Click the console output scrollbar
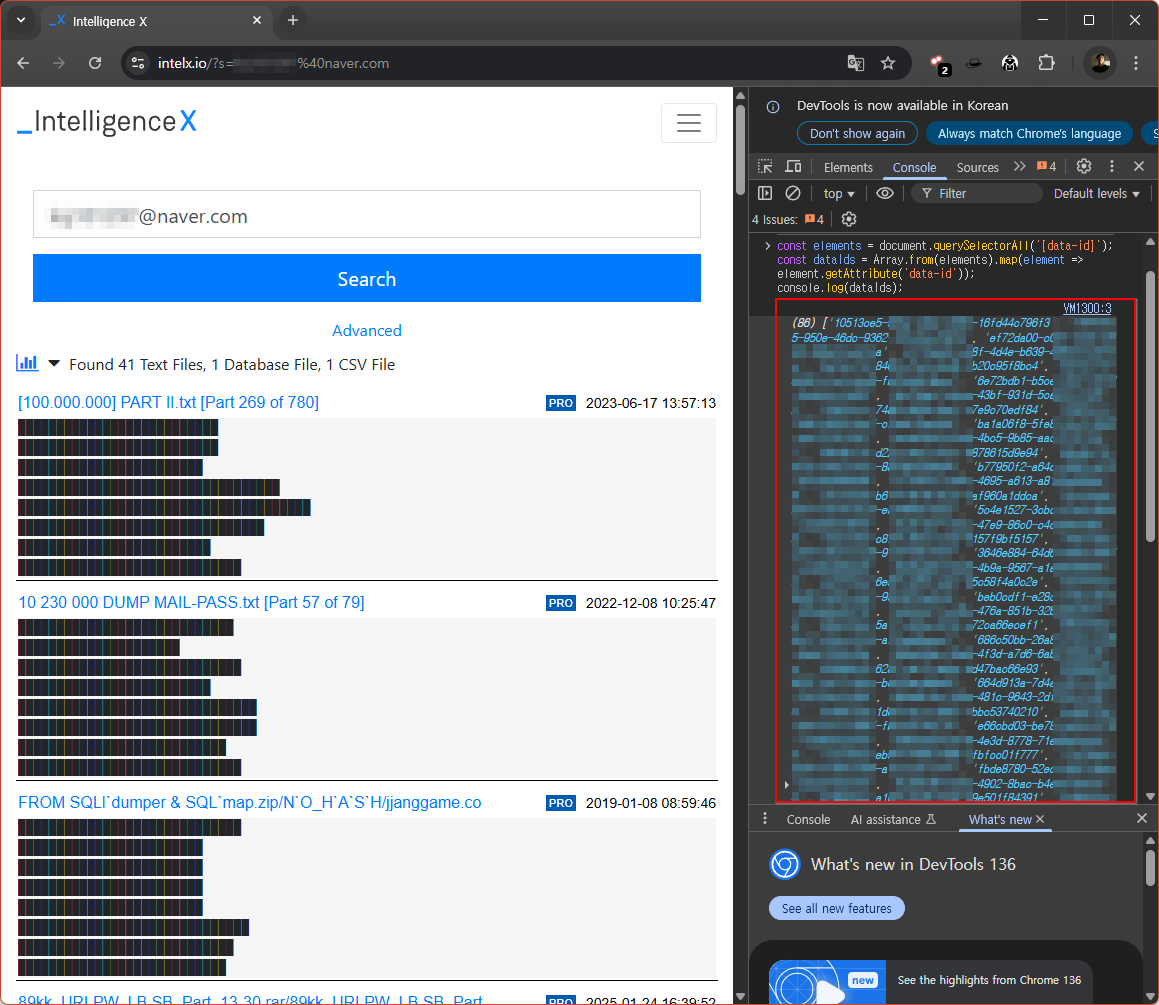Image resolution: width=1159 pixels, height=1005 pixels. pyautogui.click(x=1150, y=408)
